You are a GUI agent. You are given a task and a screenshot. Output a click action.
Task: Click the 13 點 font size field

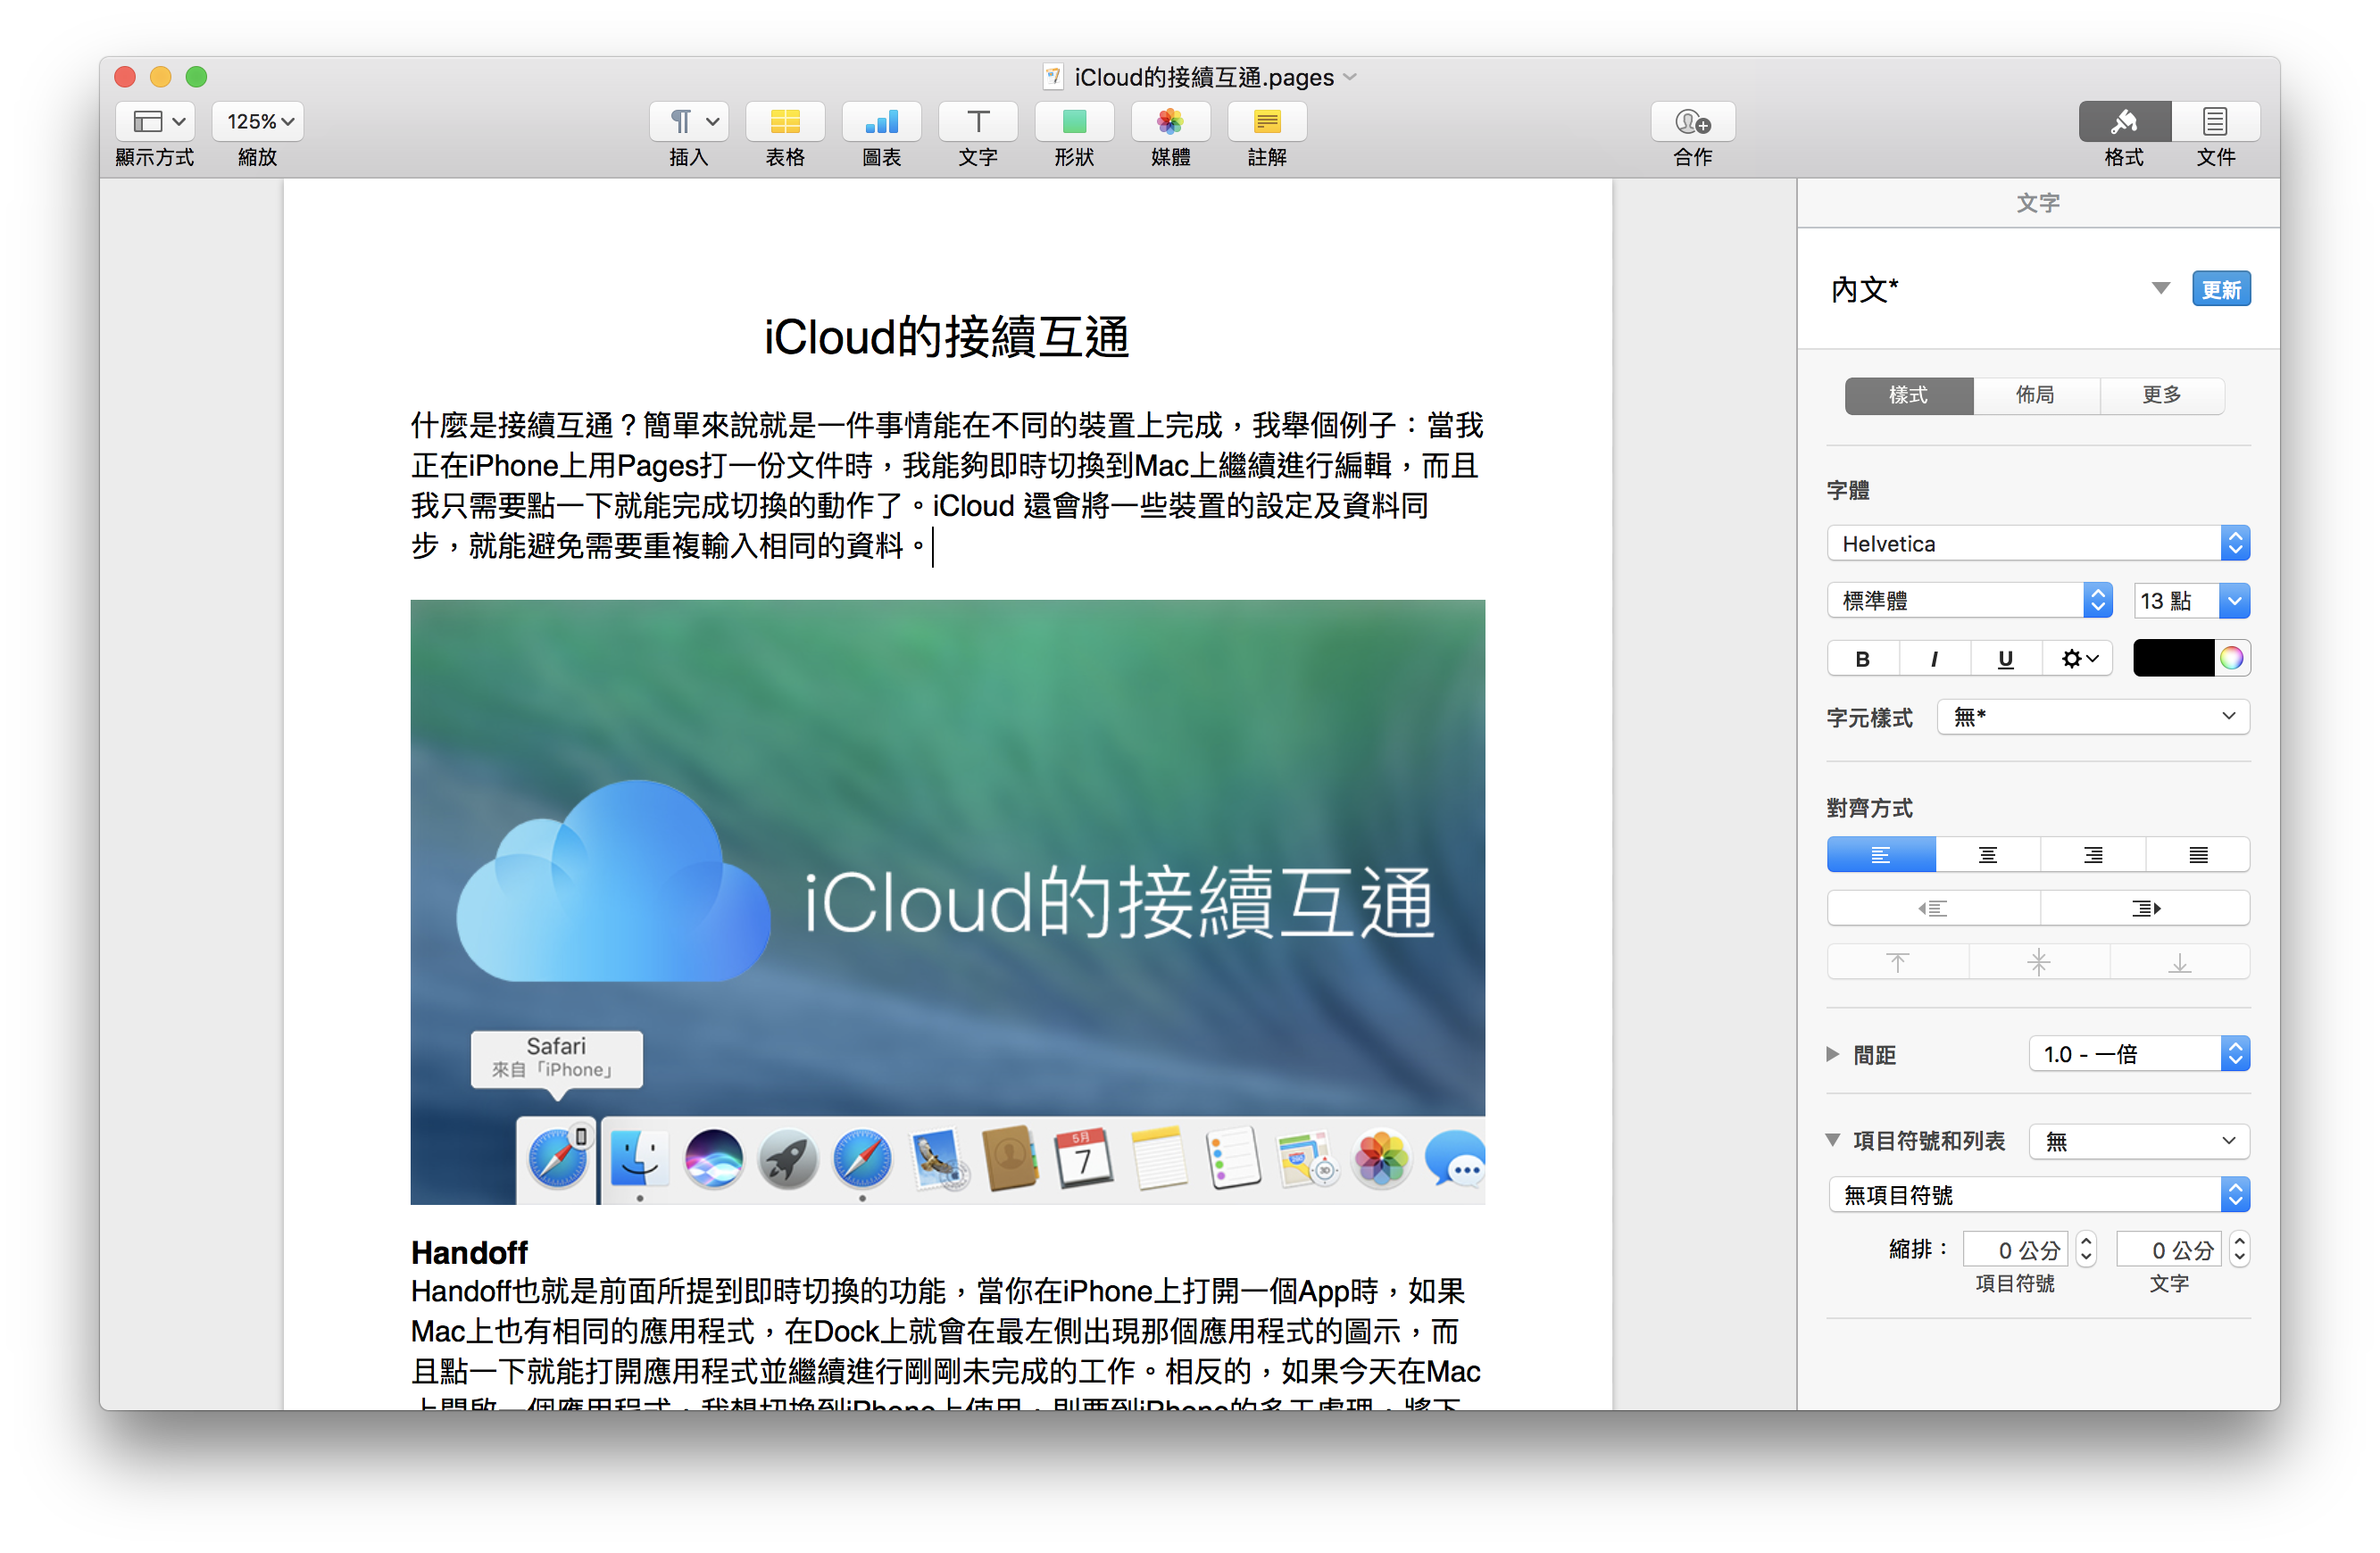click(2176, 601)
